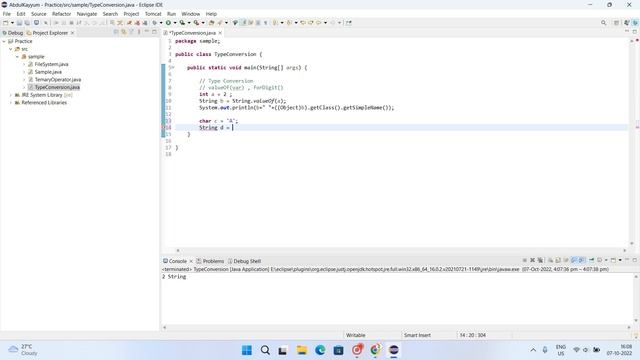Open the Source menu

click(x=39, y=14)
